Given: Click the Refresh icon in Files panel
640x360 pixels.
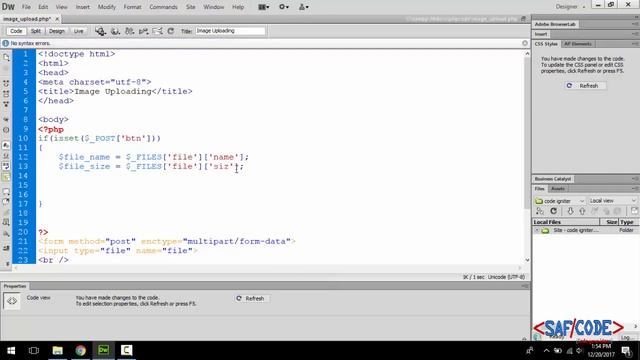Looking at the screenshot, I should (553, 211).
